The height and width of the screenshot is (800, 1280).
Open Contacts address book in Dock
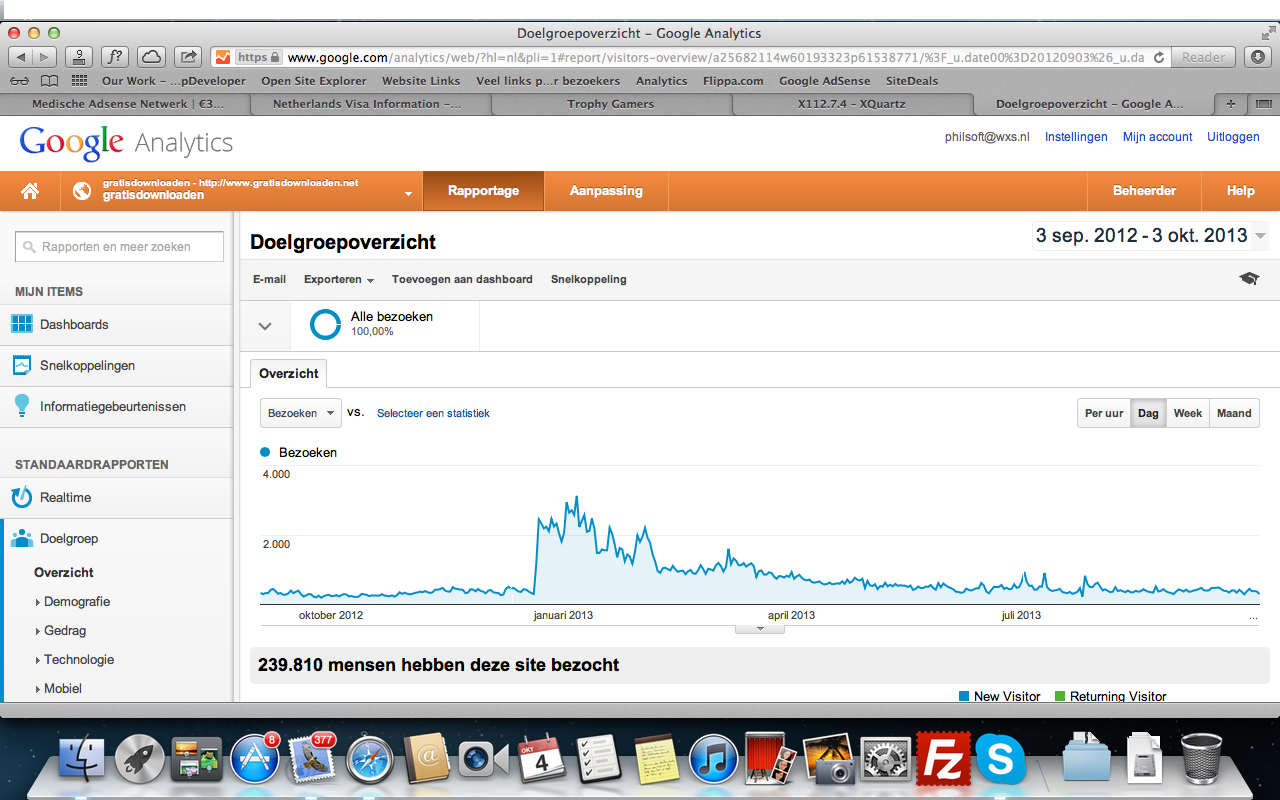pos(428,760)
